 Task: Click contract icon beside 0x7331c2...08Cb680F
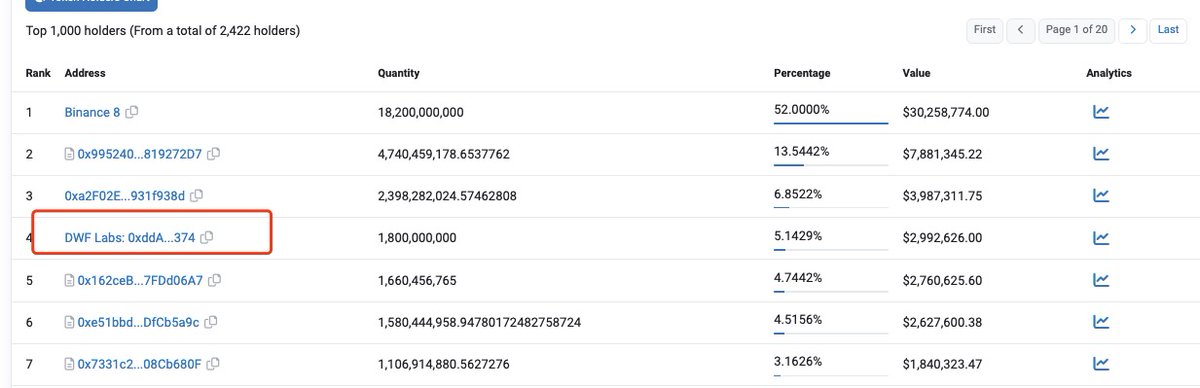coord(70,364)
